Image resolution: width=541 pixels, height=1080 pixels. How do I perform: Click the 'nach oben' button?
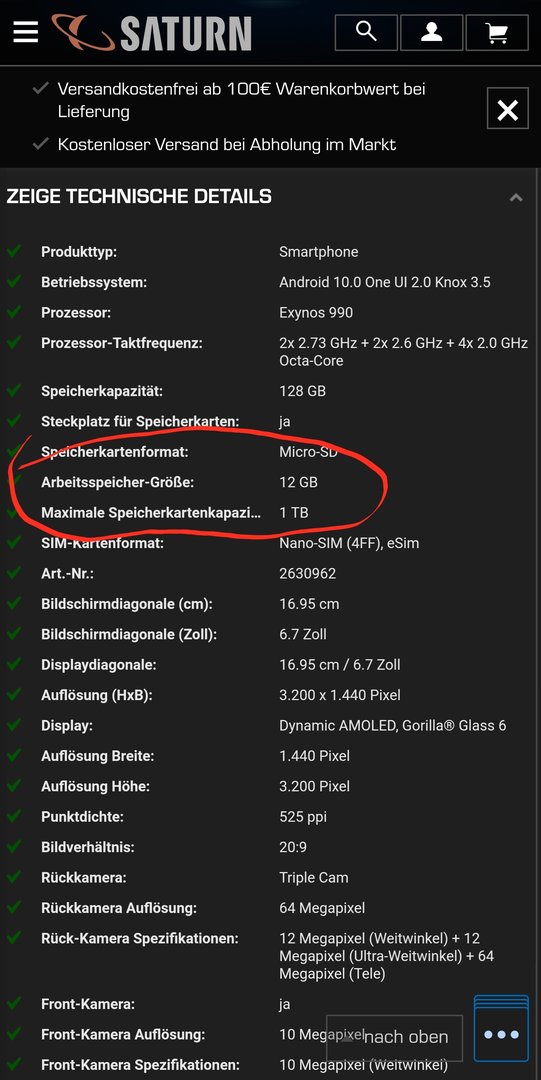[394, 1037]
